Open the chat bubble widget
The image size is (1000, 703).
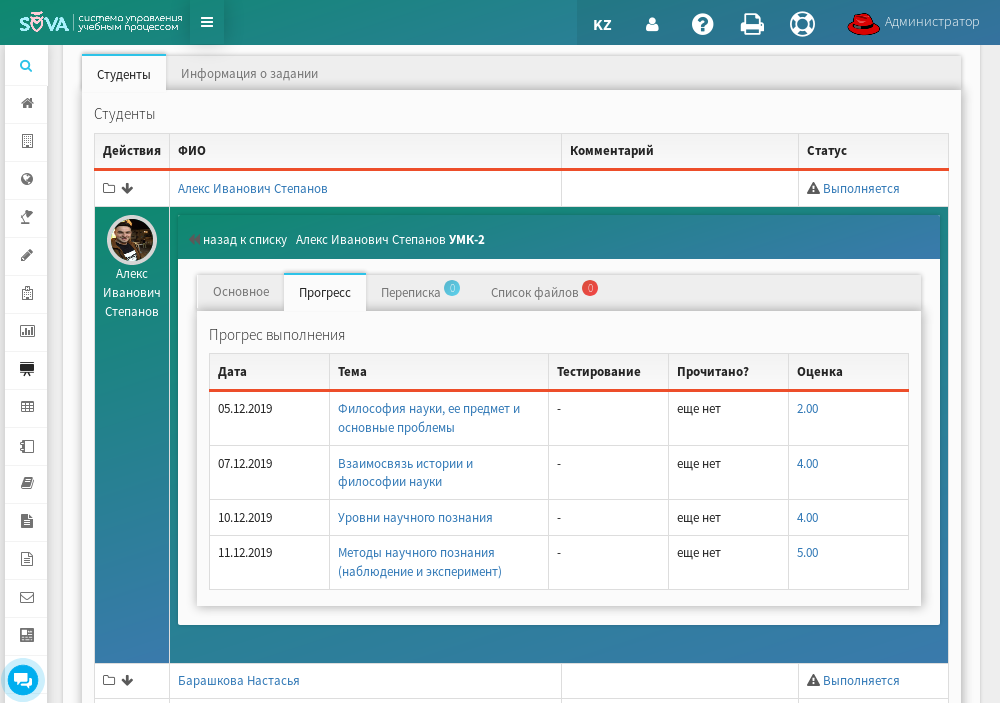(23, 680)
